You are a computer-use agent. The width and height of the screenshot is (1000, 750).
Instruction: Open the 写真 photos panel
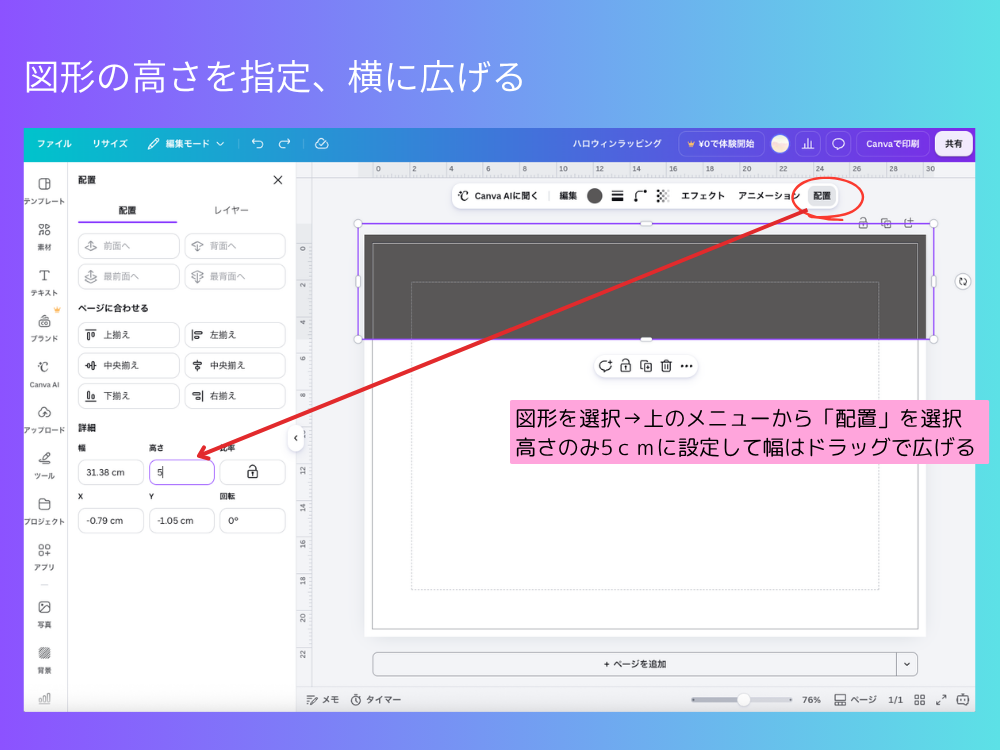pyautogui.click(x=44, y=614)
